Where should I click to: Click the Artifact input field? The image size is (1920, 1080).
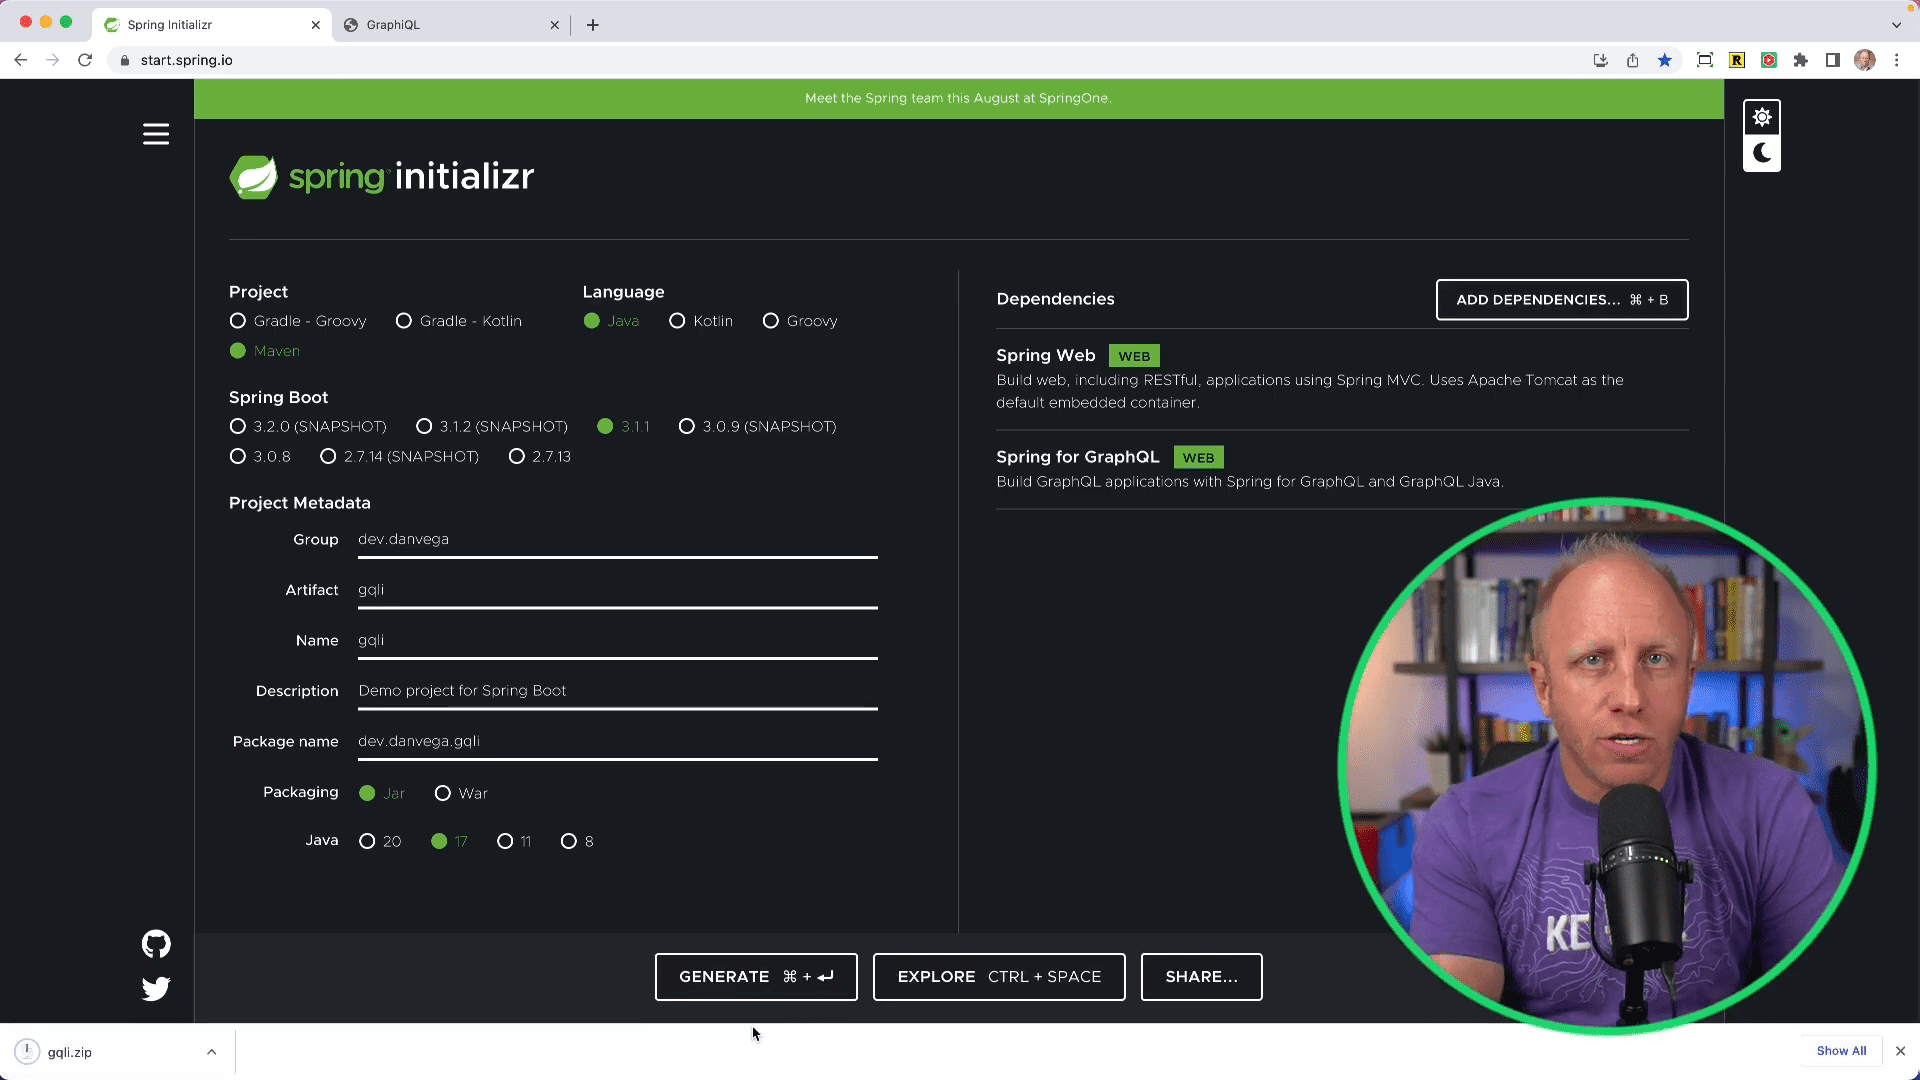click(x=617, y=590)
